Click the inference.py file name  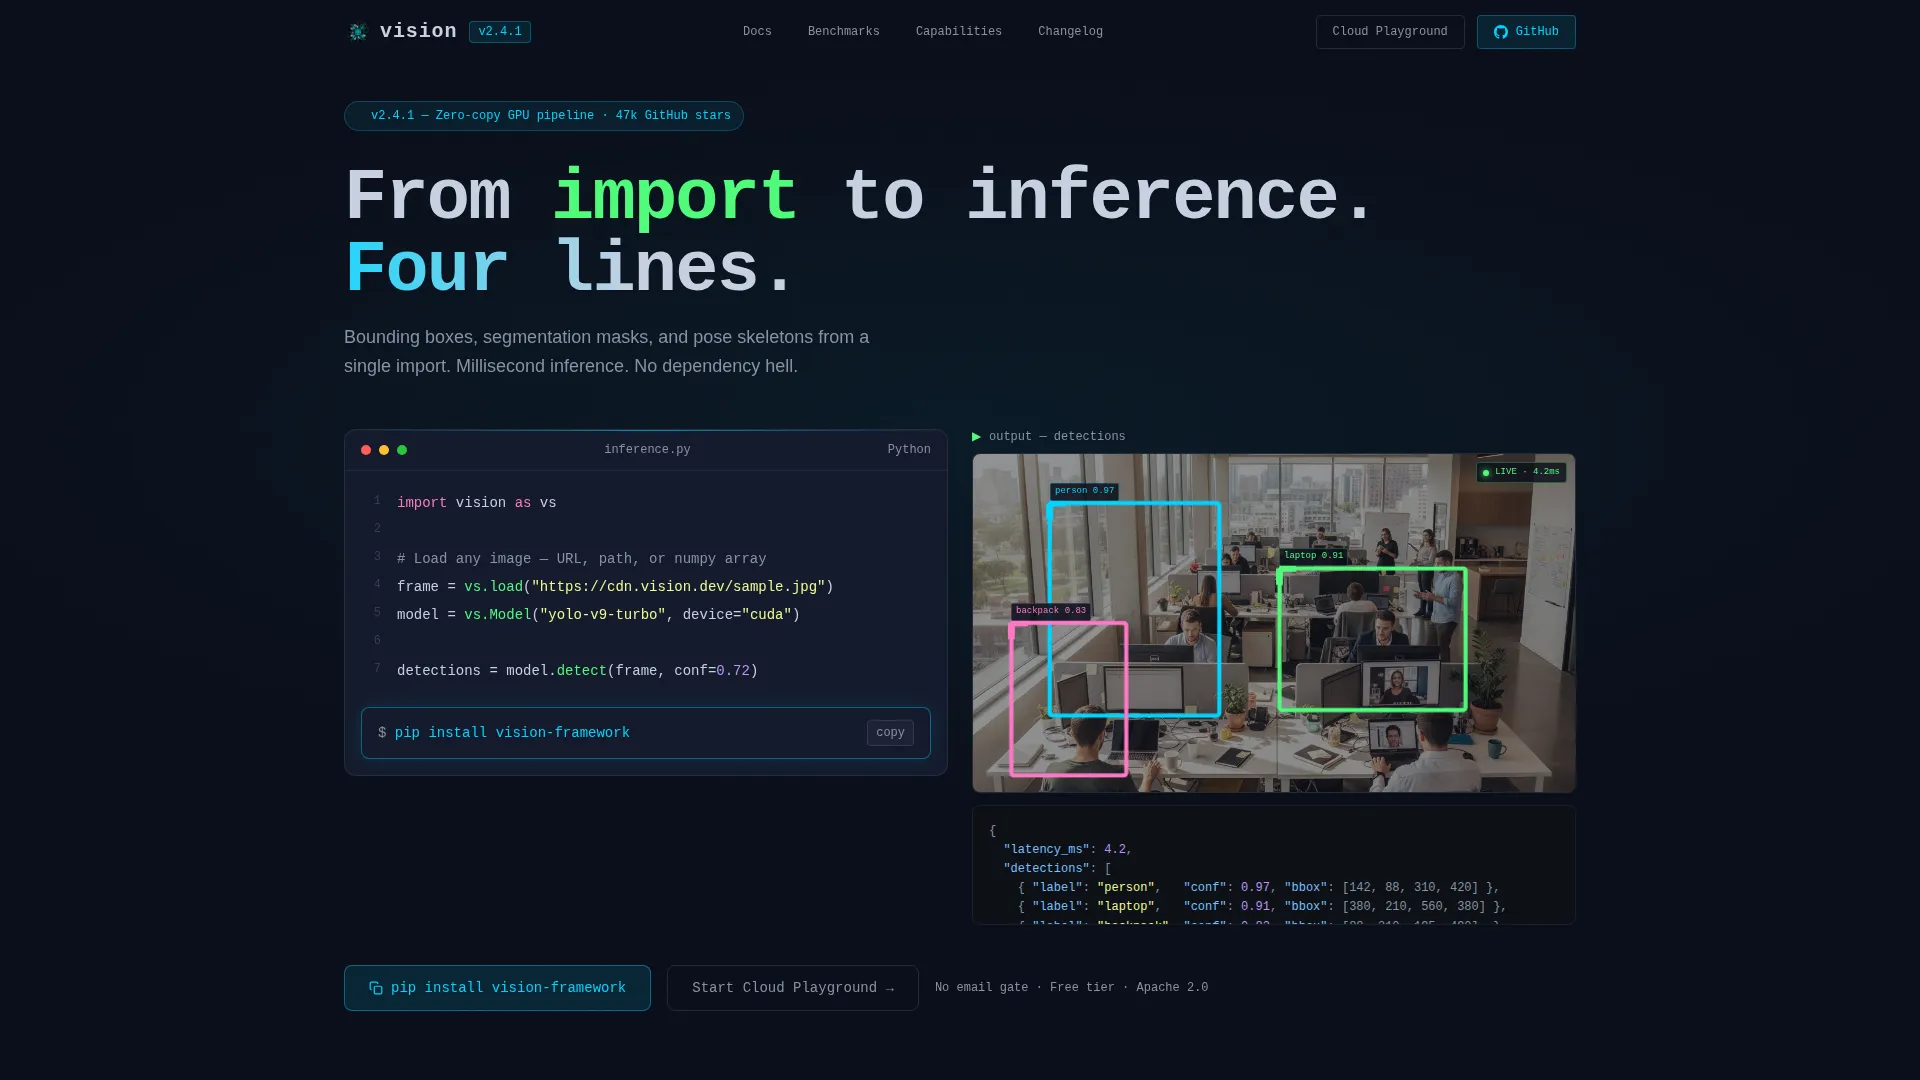coord(647,450)
